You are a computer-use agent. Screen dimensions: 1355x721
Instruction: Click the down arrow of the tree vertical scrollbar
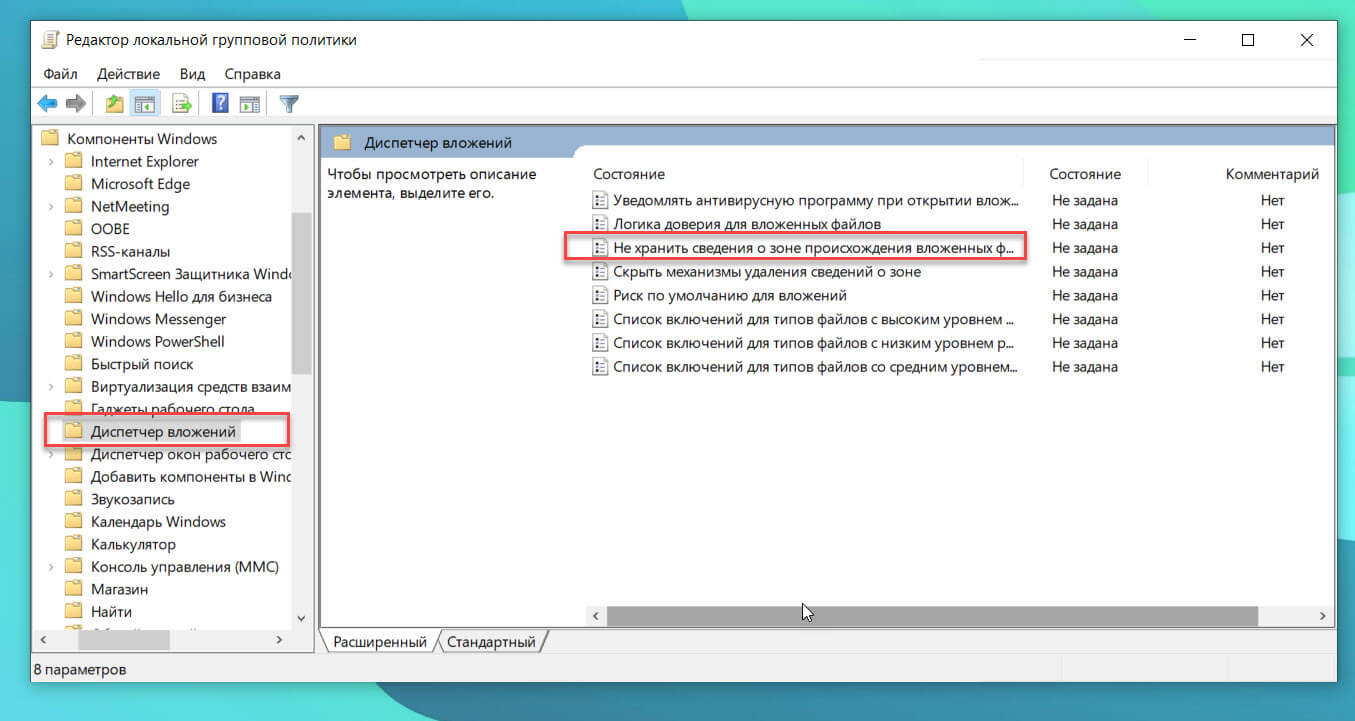point(301,619)
